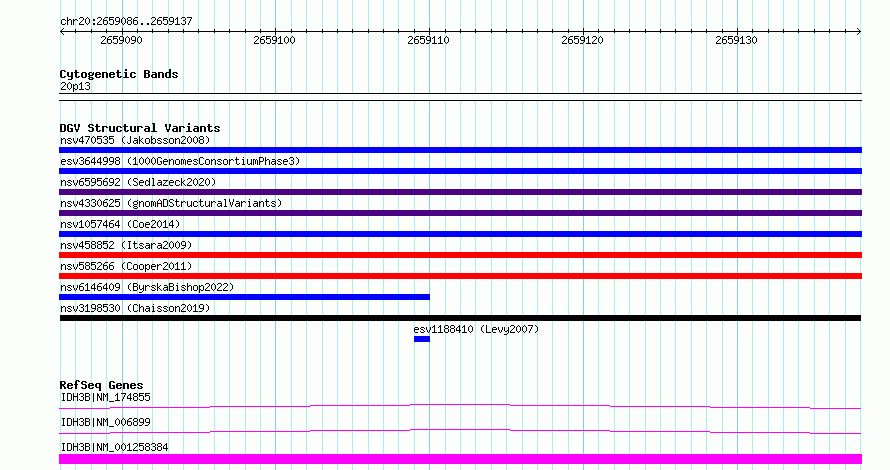Image resolution: width=890 pixels, height=470 pixels.
Task: Click the chr20:2659086..2659137 position label
Action: coord(126,21)
